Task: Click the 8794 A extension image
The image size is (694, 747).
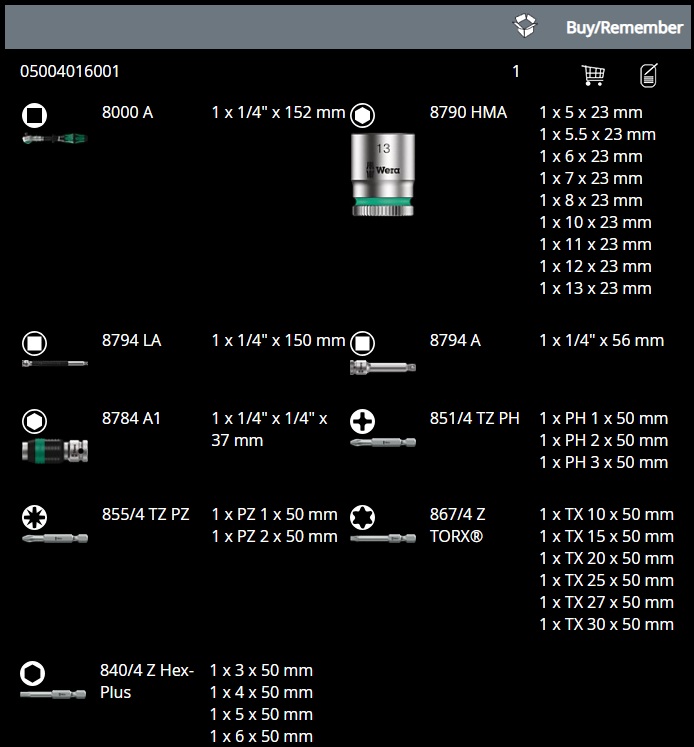Action: click(382, 368)
